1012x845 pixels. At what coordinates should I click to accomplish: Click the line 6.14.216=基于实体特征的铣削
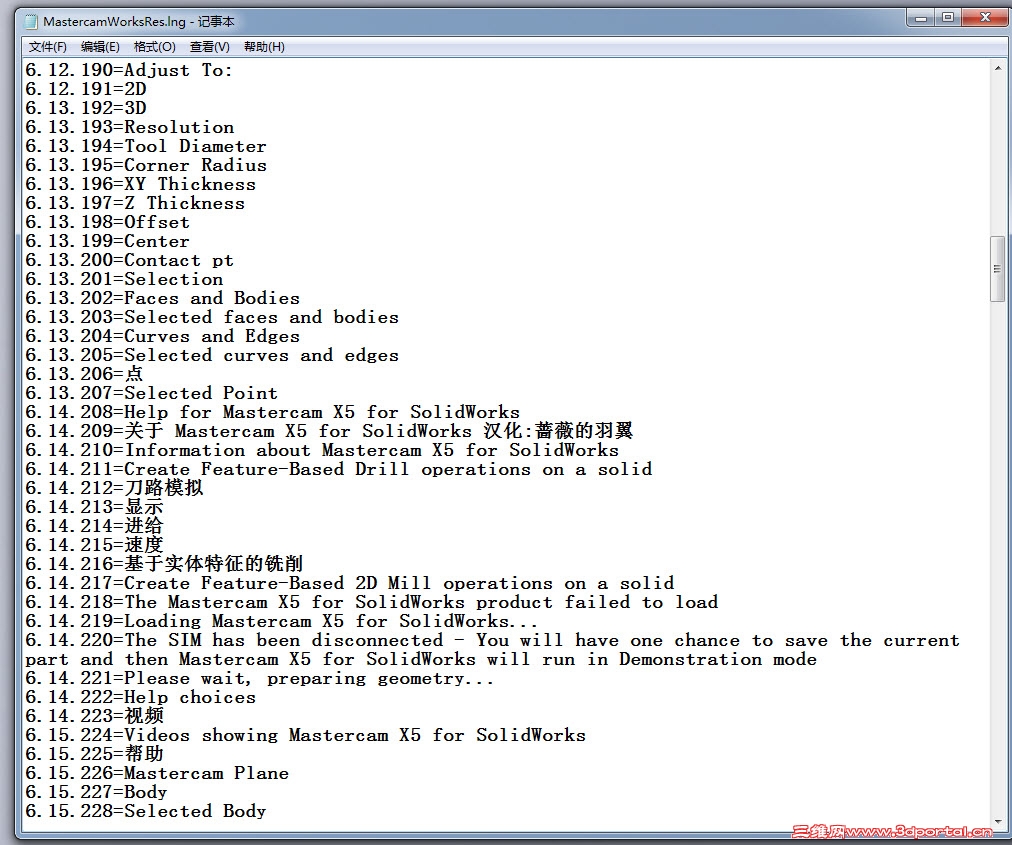point(165,564)
